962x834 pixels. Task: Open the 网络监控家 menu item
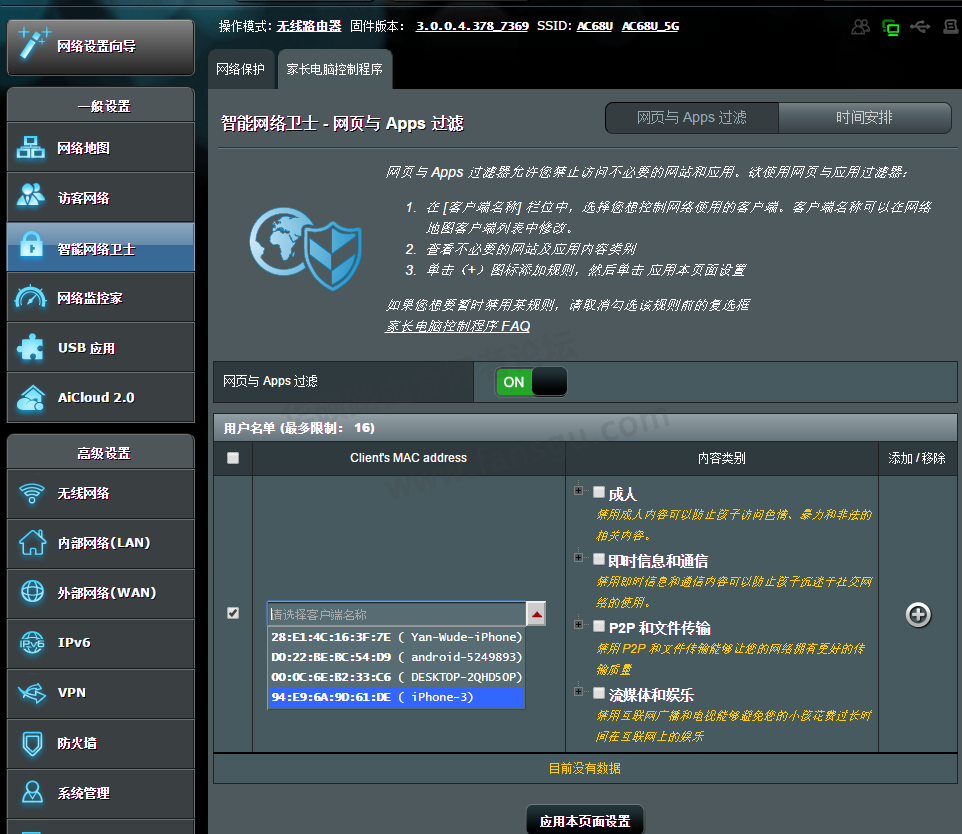(x=101, y=298)
